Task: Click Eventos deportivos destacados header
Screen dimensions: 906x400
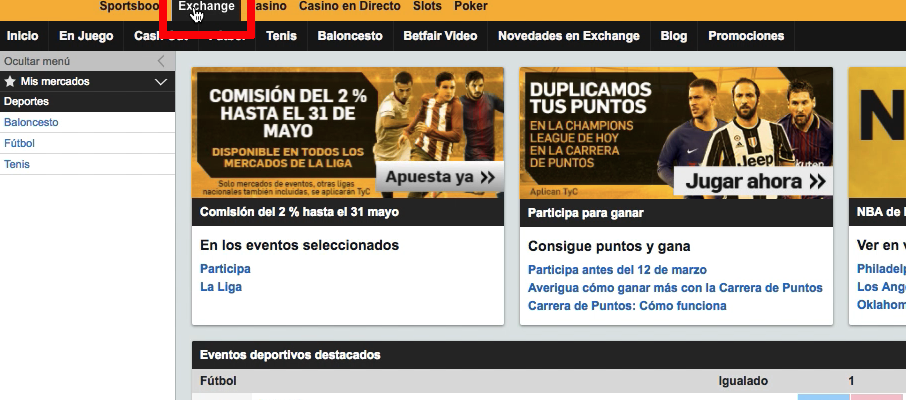Action: point(290,355)
